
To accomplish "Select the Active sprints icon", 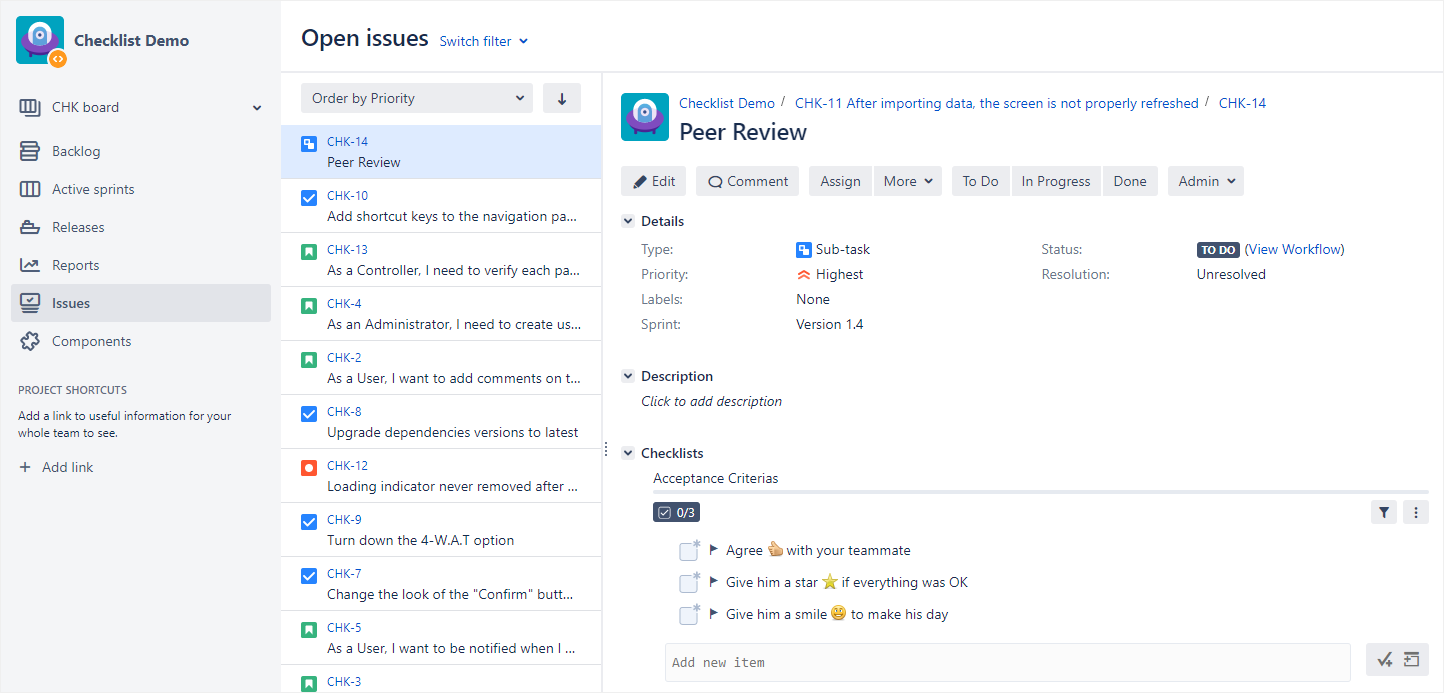I will [x=29, y=188].
